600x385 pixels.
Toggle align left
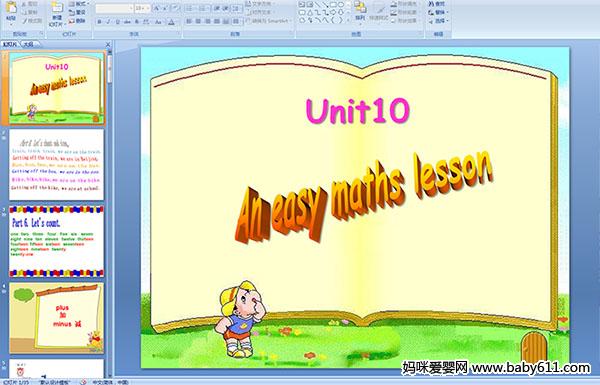(x=189, y=21)
